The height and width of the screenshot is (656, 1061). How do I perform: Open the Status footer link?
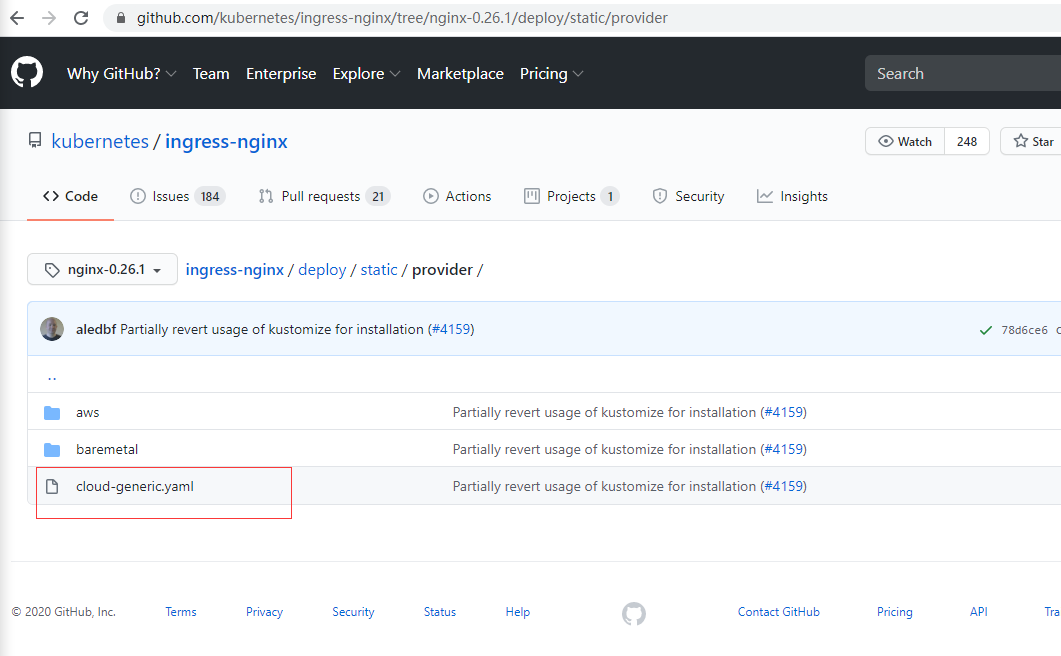tap(440, 612)
